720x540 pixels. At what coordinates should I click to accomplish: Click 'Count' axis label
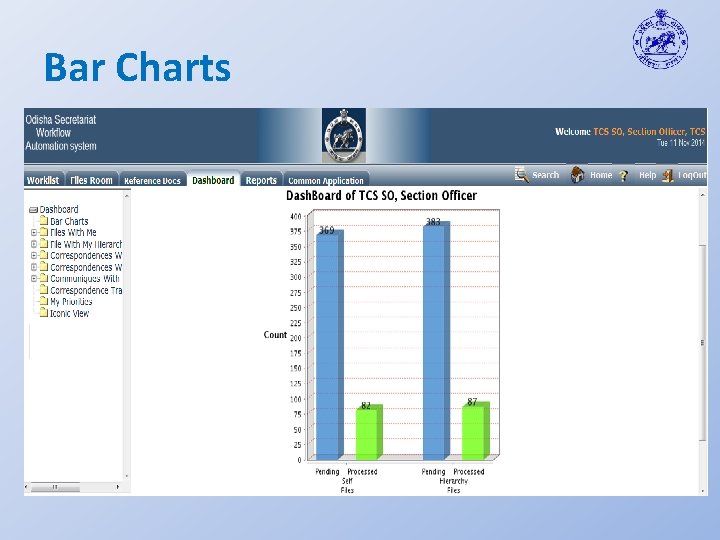point(275,335)
